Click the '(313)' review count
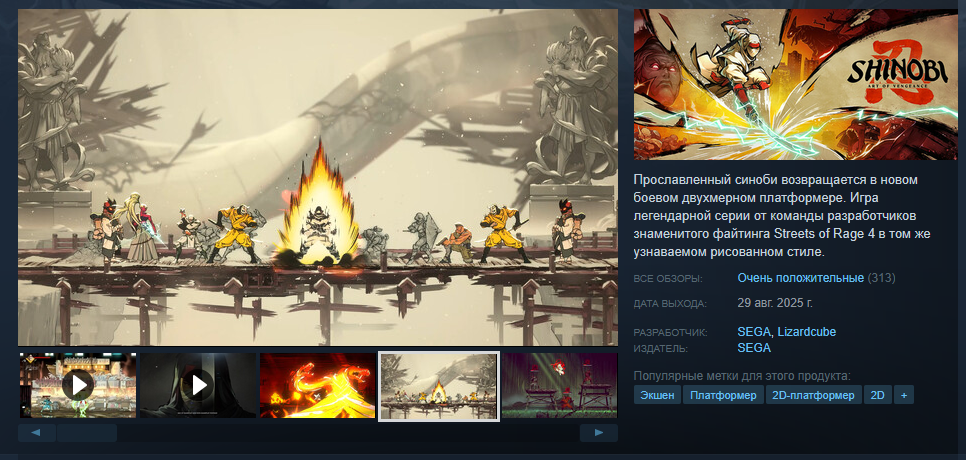The width and height of the screenshot is (966, 460). [882, 278]
